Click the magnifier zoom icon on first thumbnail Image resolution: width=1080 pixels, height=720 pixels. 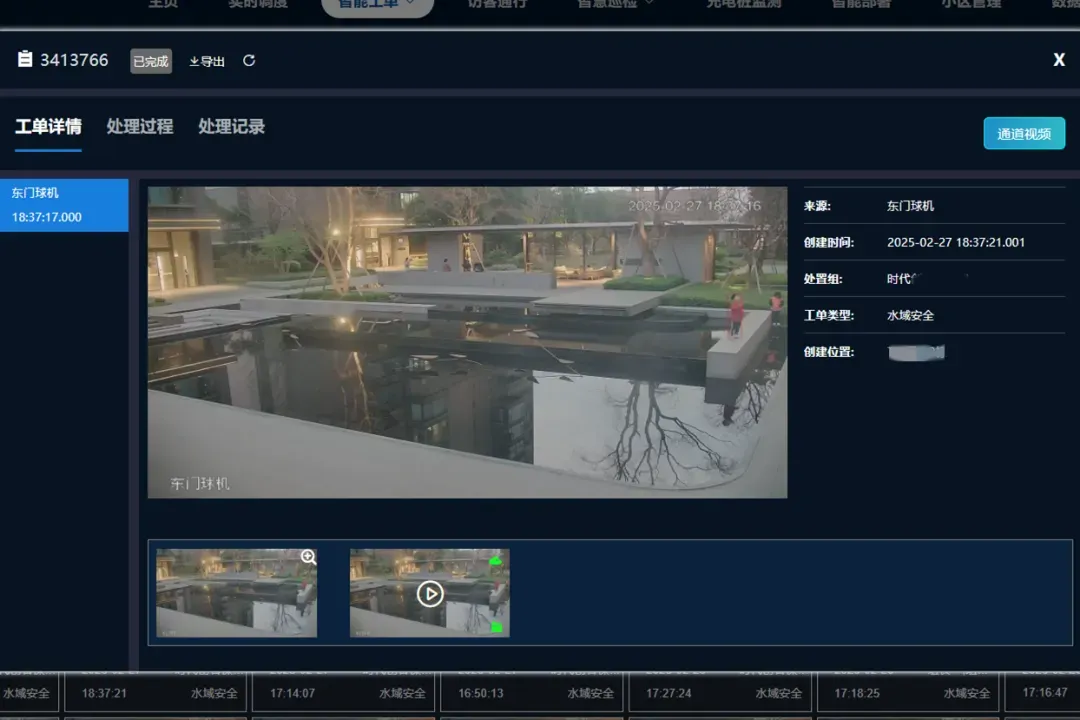click(308, 558)
